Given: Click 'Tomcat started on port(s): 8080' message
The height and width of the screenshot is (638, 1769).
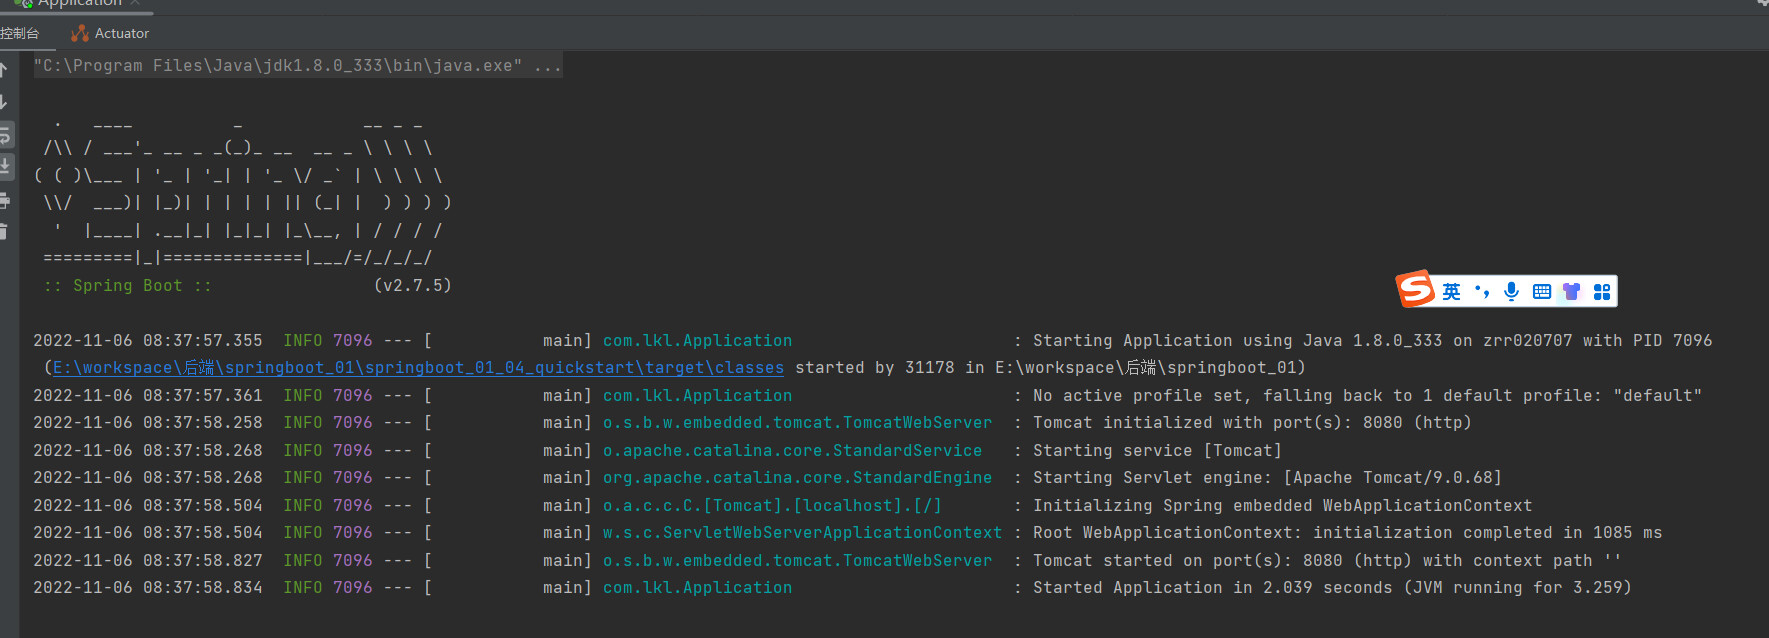Looking at the screenshot, I should [1327, 561].
